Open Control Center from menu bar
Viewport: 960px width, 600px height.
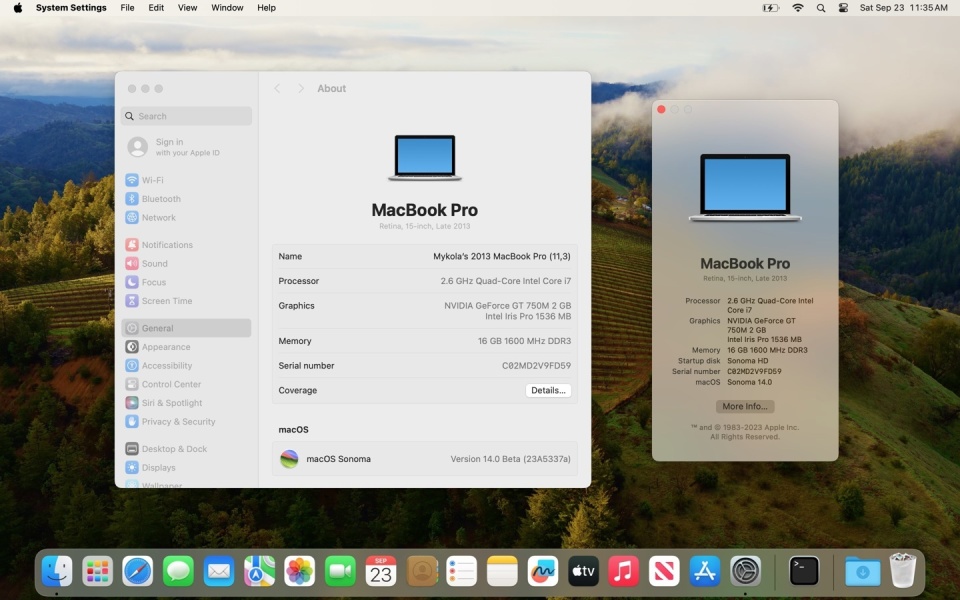point(843,8)
